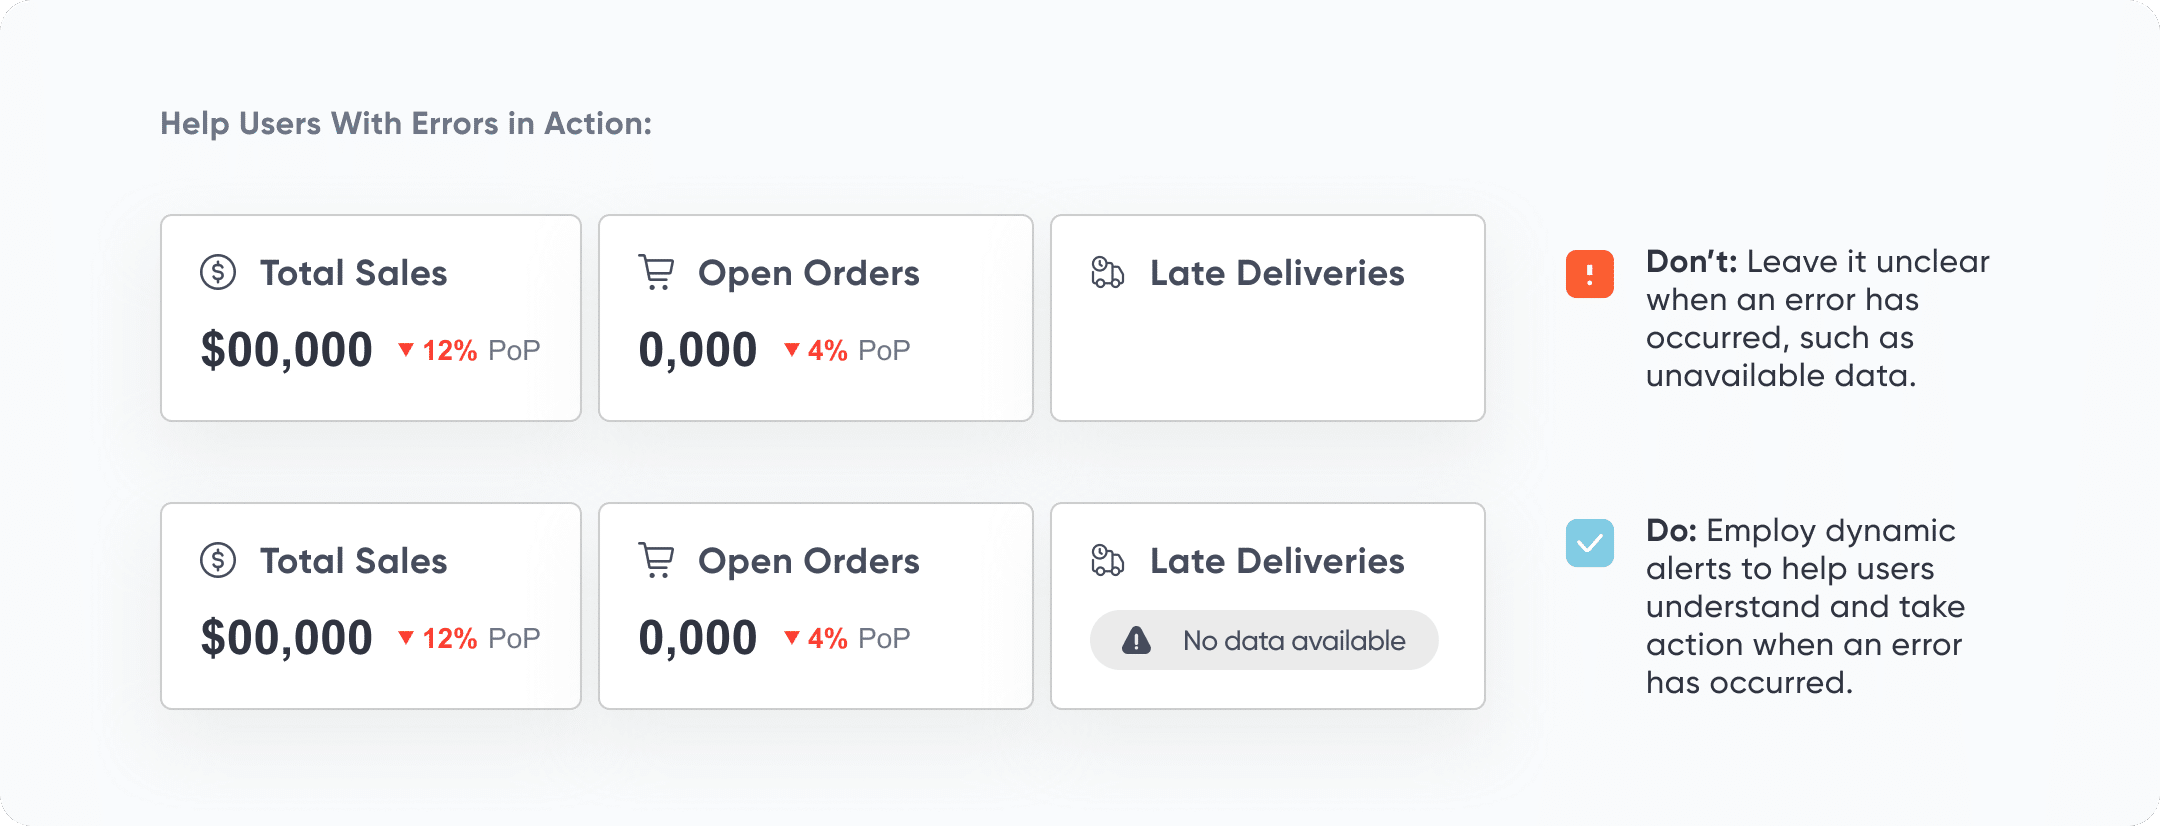Click the red down arrow beside 4% in upper card
2160x826 pixels.
point(791,349)
